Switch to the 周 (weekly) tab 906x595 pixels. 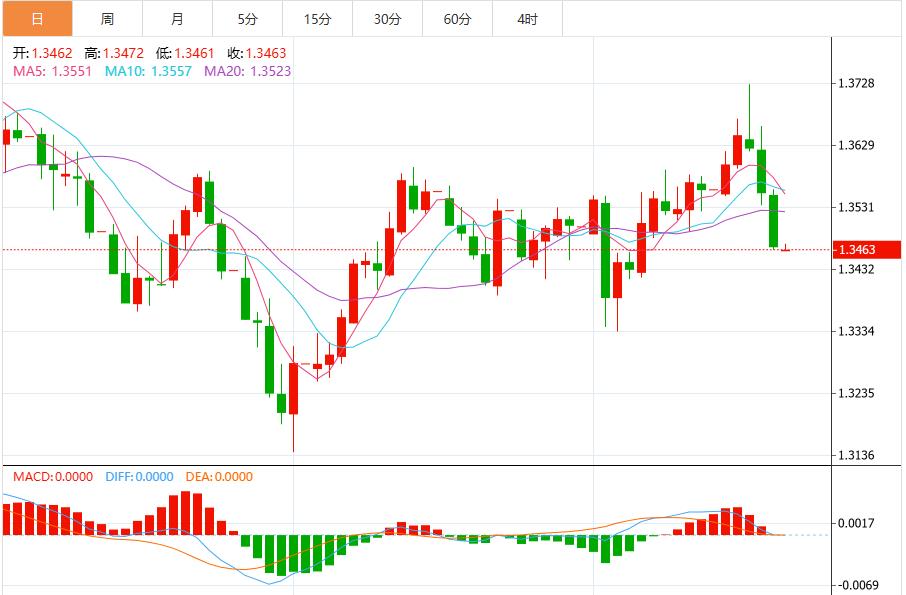pyautogui.click(x=105, y=17)
